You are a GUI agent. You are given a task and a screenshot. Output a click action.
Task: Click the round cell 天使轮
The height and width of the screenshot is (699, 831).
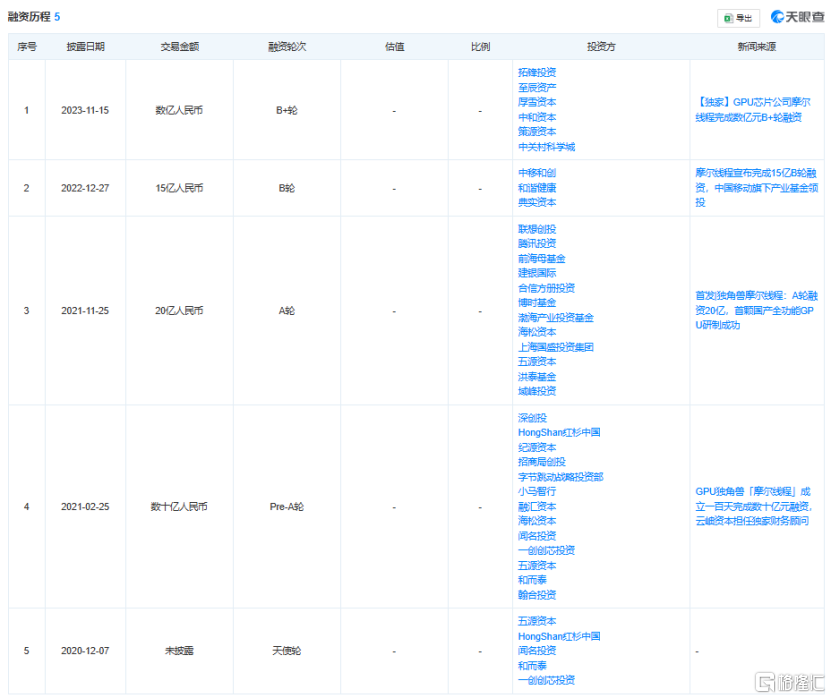click(x=287, y=651)
